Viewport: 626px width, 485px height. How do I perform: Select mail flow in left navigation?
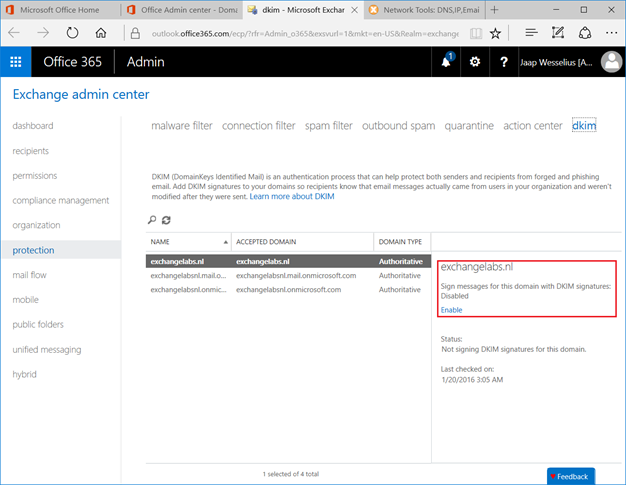coord(30,275)
